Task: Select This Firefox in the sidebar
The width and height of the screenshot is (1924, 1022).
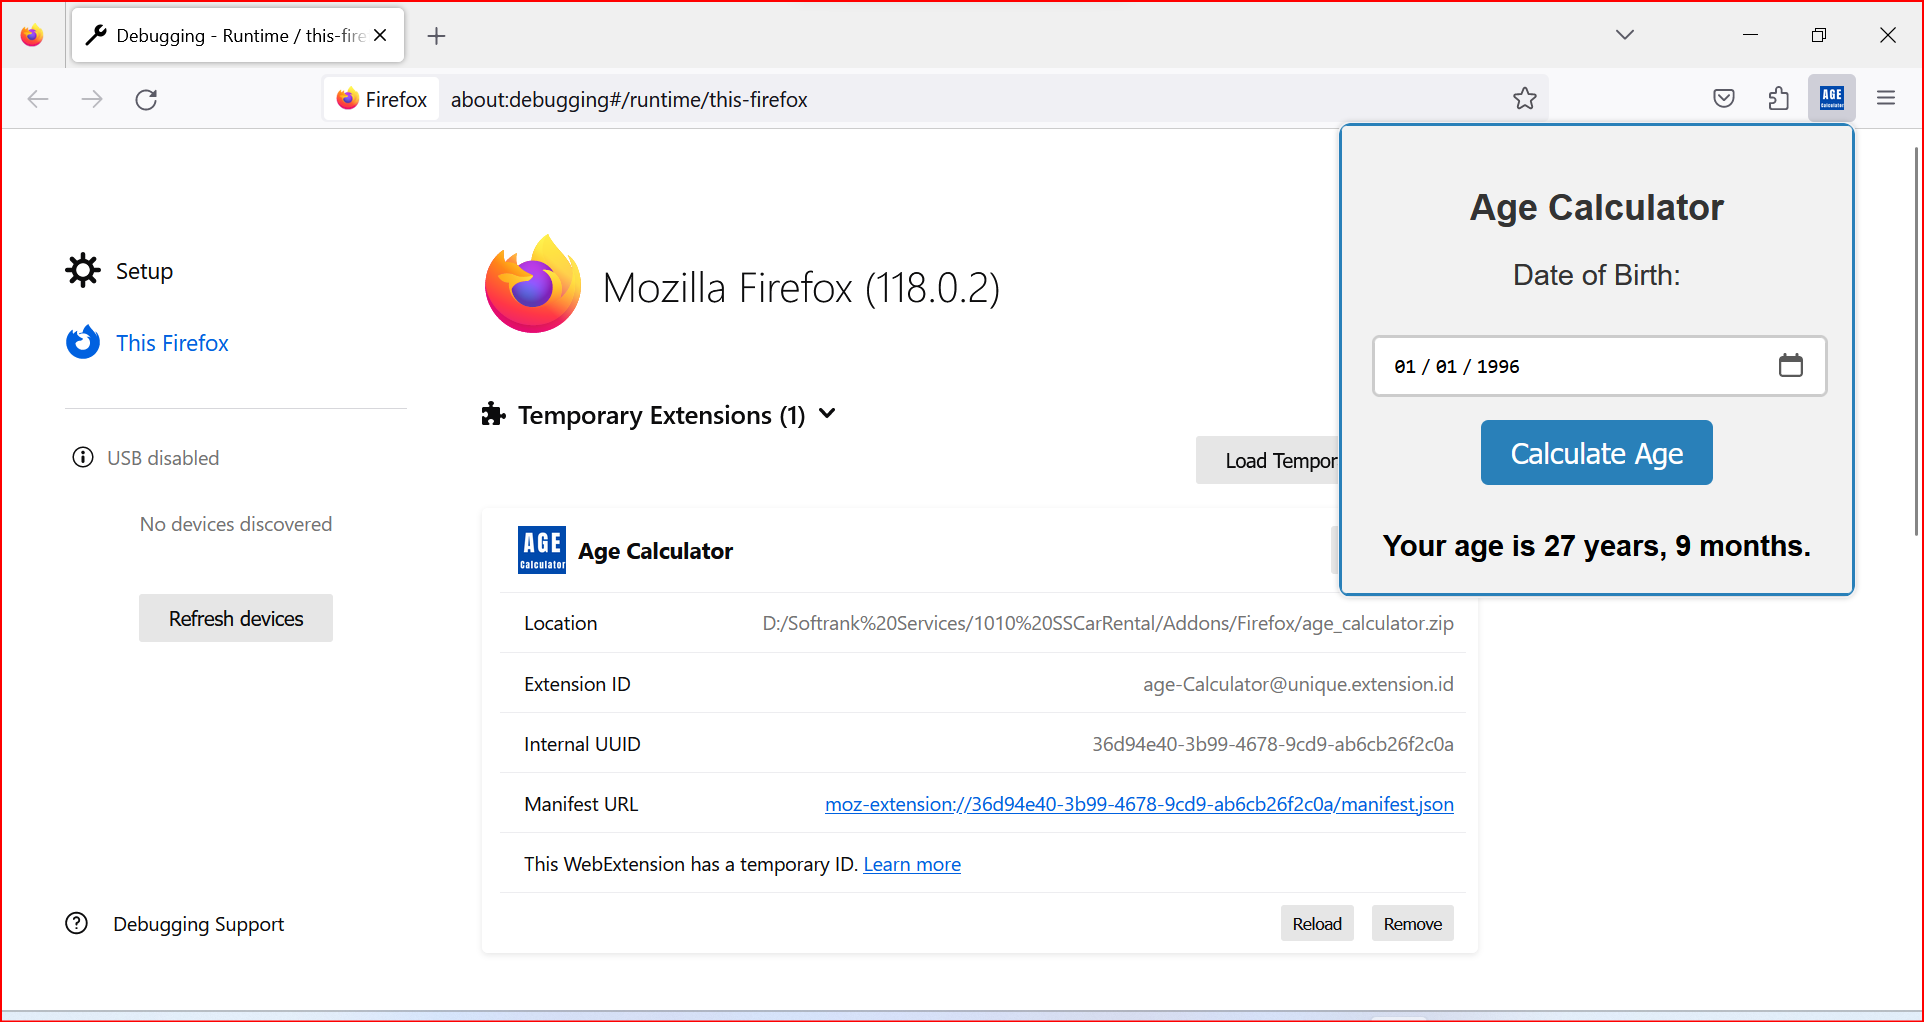Action: coord(172,343)
